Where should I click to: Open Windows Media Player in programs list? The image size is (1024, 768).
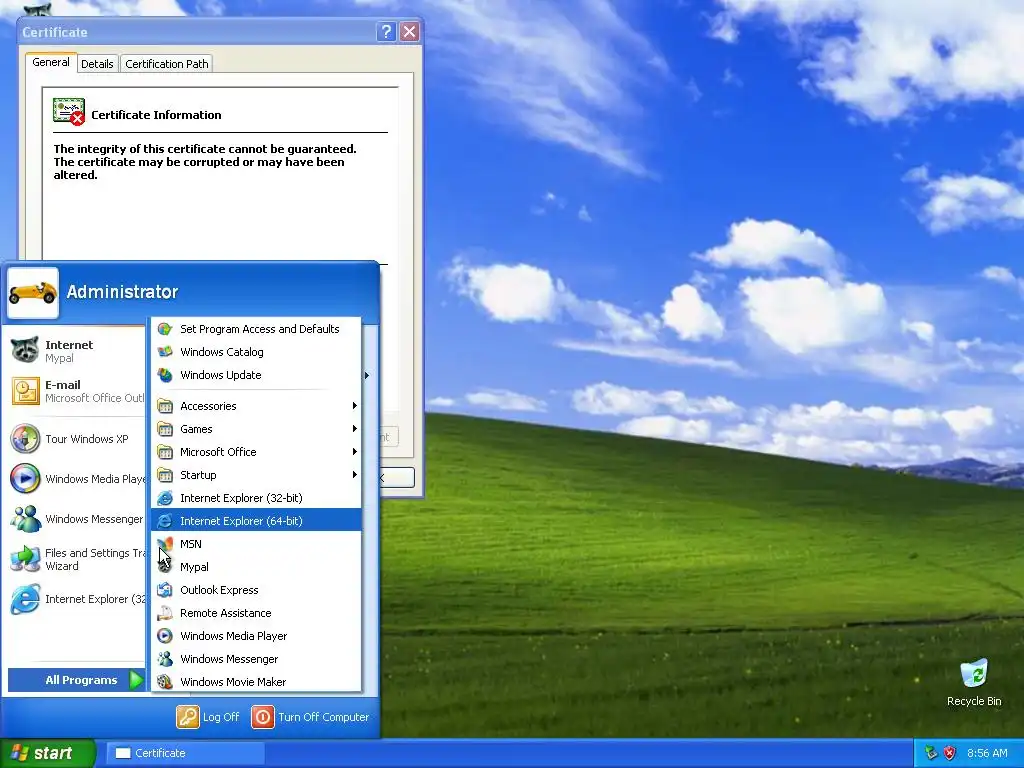(x=256, y=636)
